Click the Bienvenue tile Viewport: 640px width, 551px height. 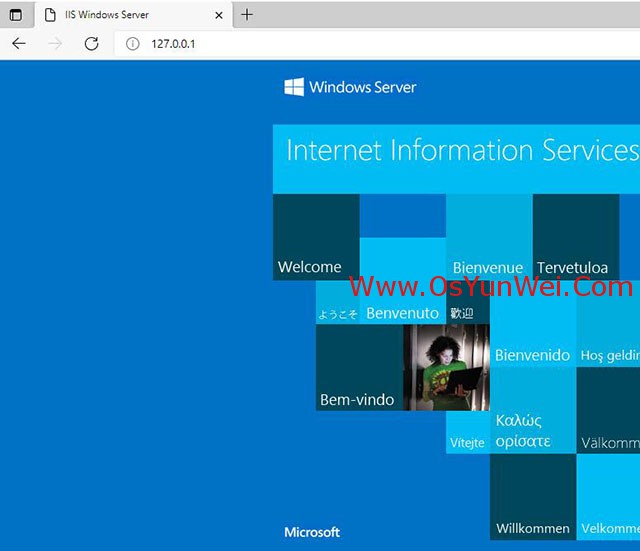point(489,237)
